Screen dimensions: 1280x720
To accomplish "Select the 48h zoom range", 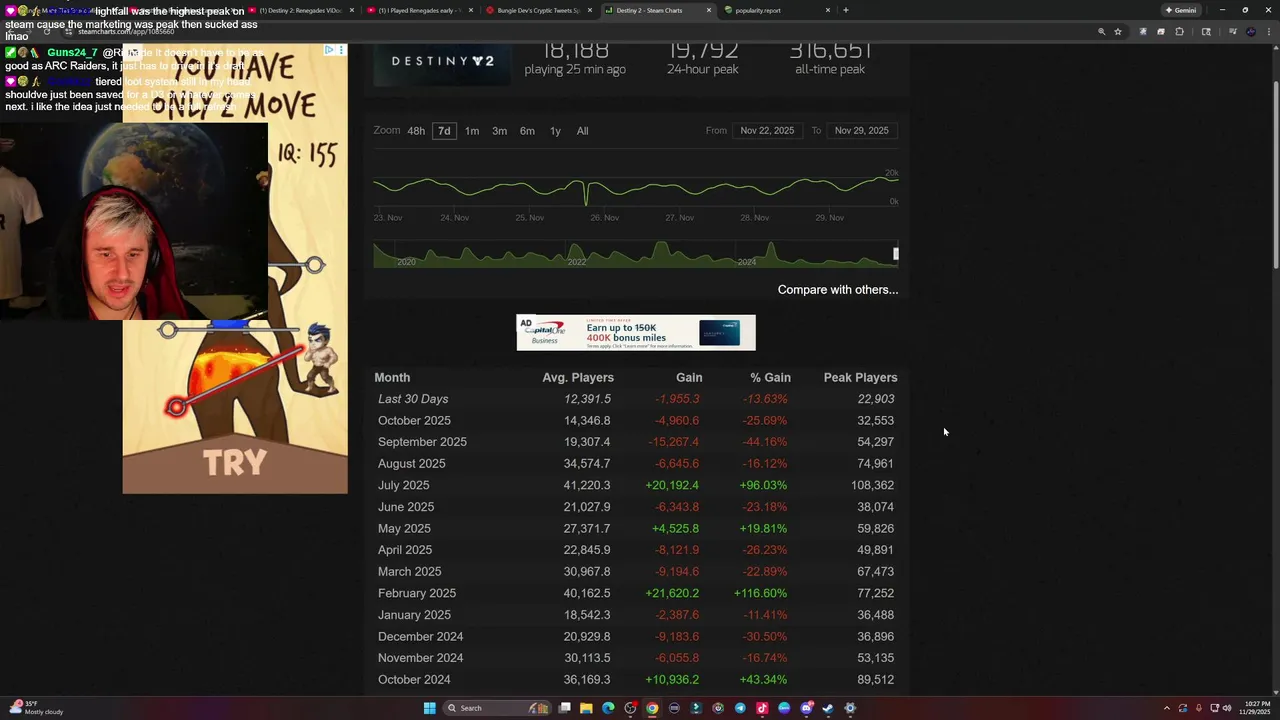I will point(416,131).
